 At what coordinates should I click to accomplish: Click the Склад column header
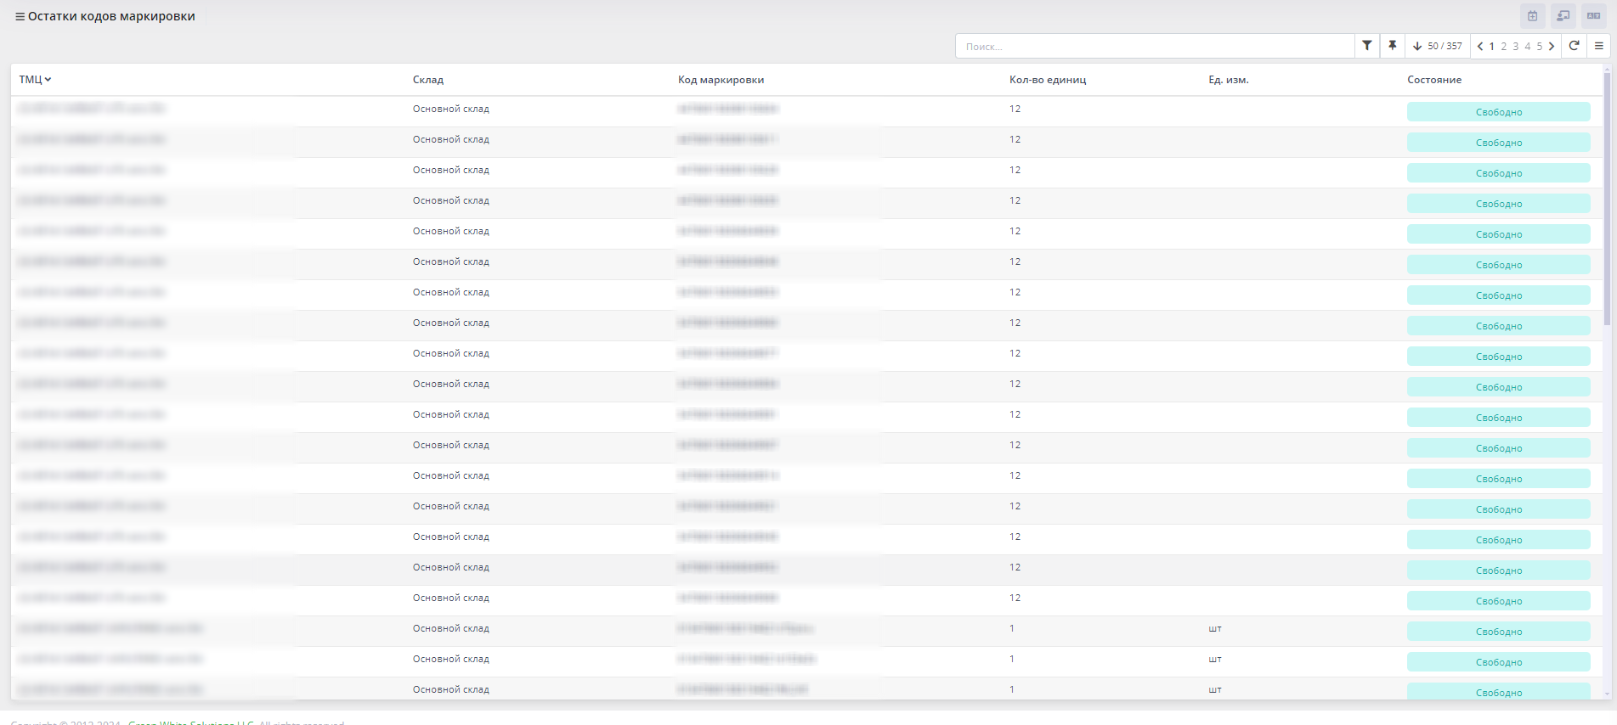pyautogui.click(x=428, y=80)
